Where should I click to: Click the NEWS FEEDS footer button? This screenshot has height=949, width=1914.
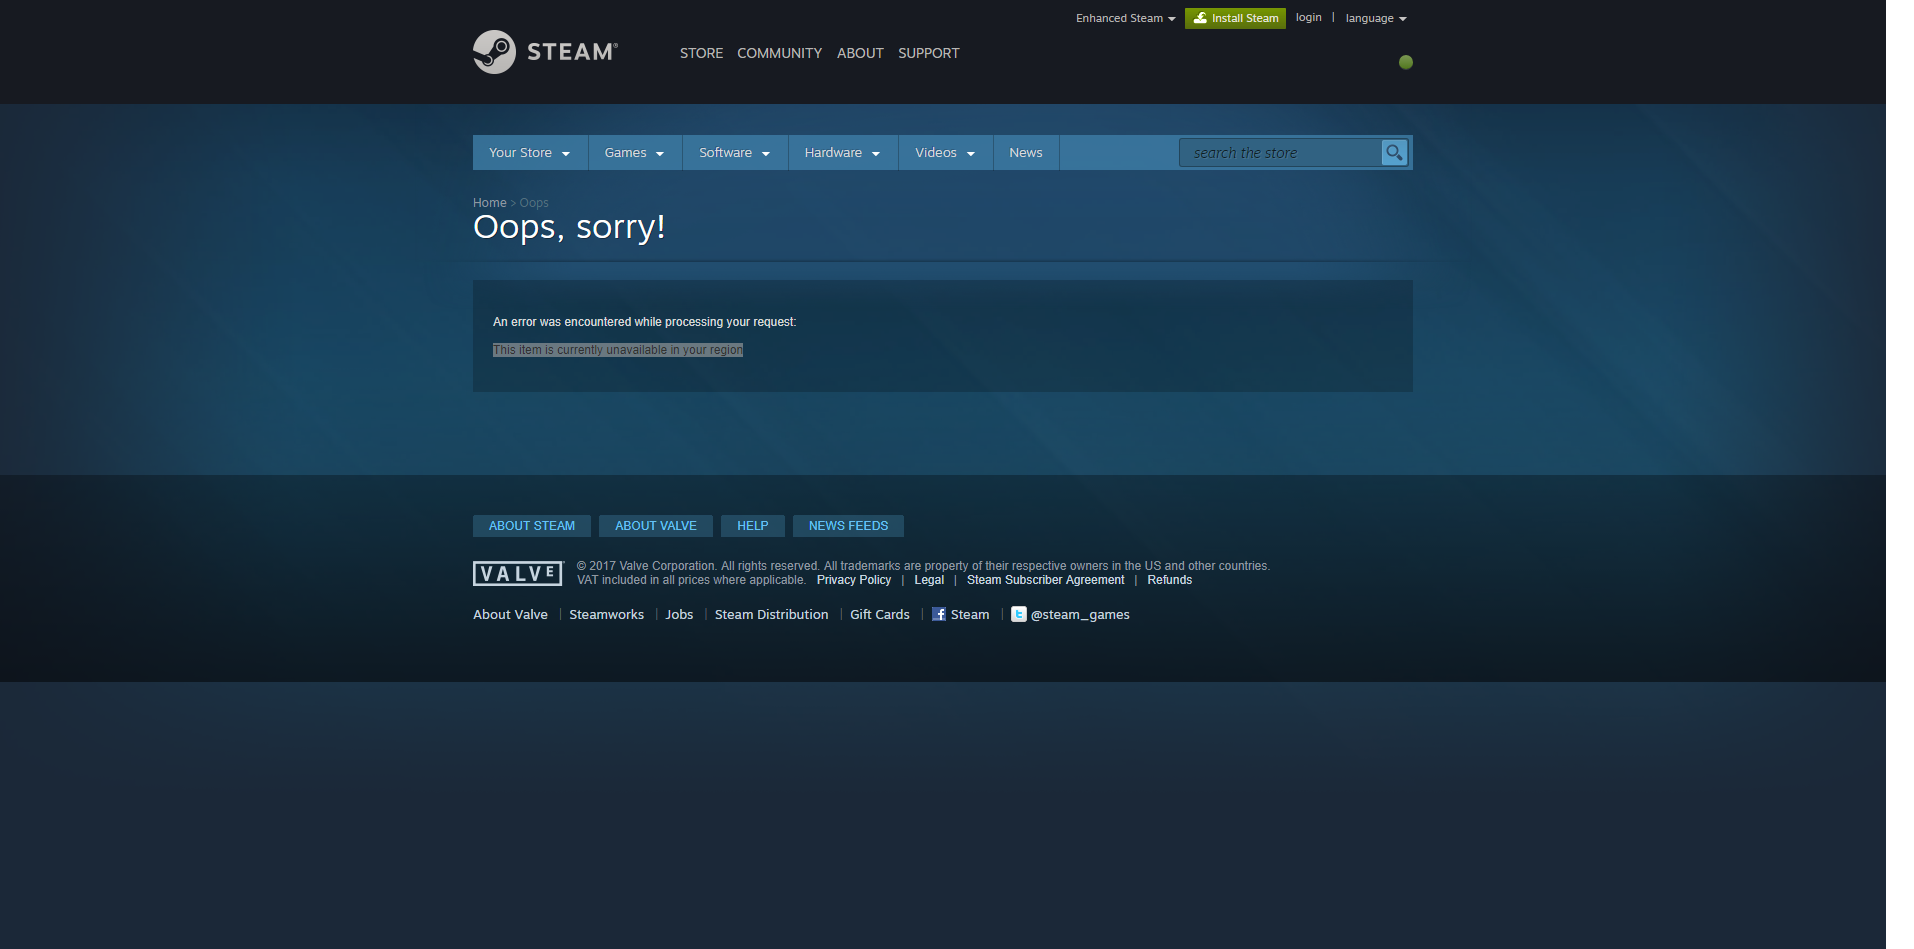coord(848,525)
